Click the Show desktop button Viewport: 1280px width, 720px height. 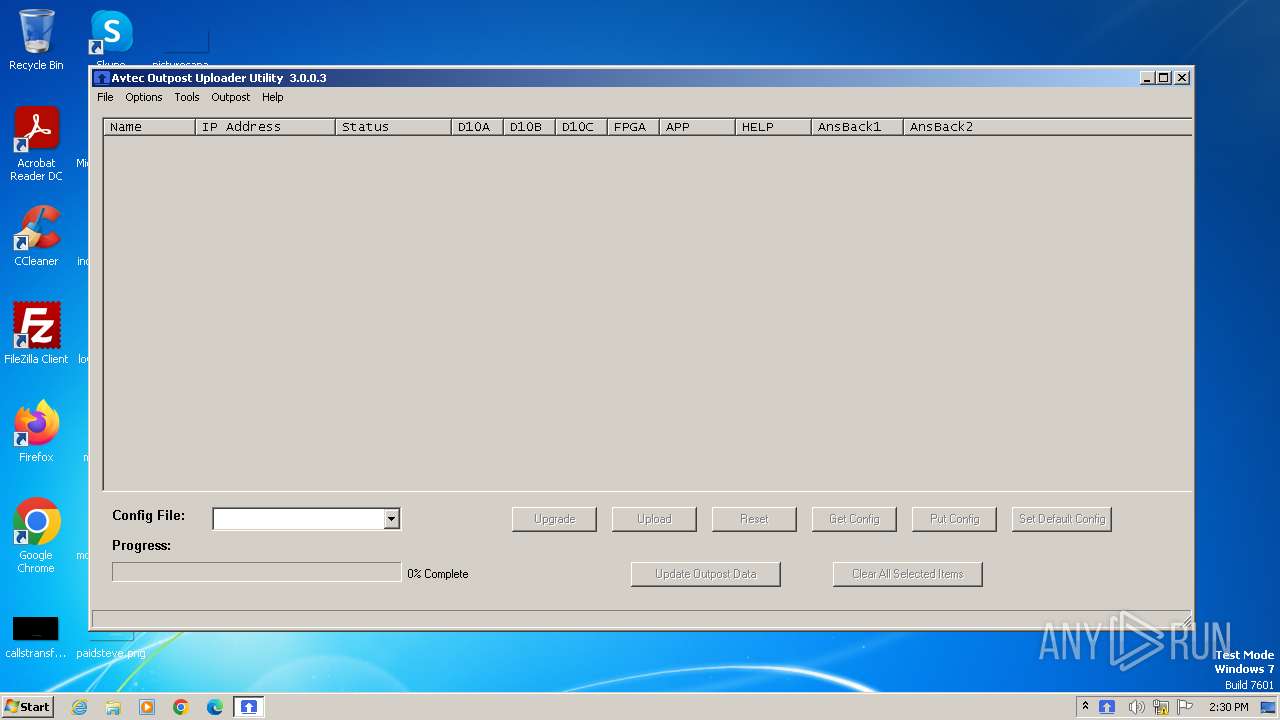tap(1268, 707)
